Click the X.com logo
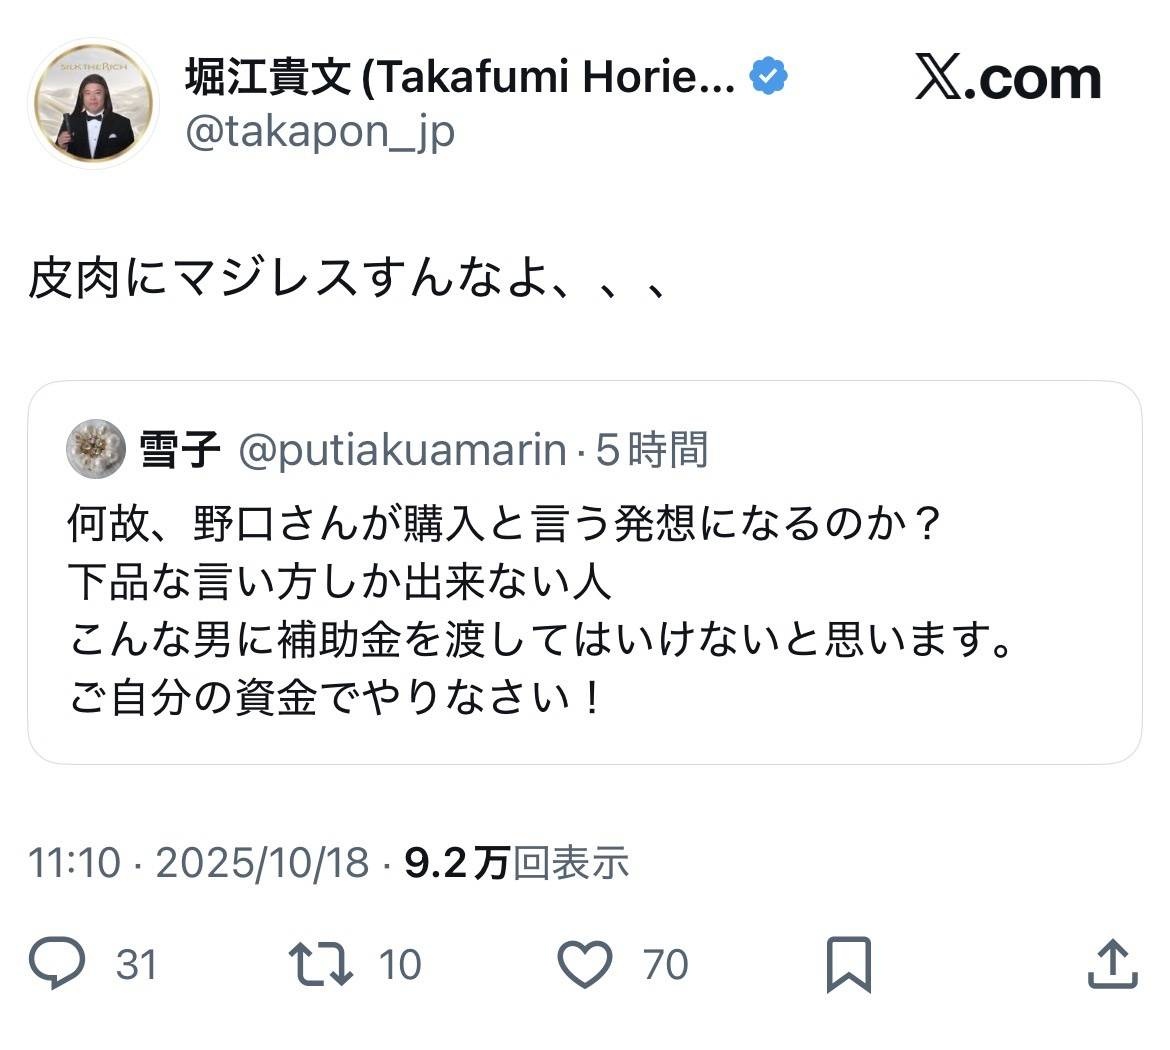The image size is (1170, 1050). (1008, 80)
